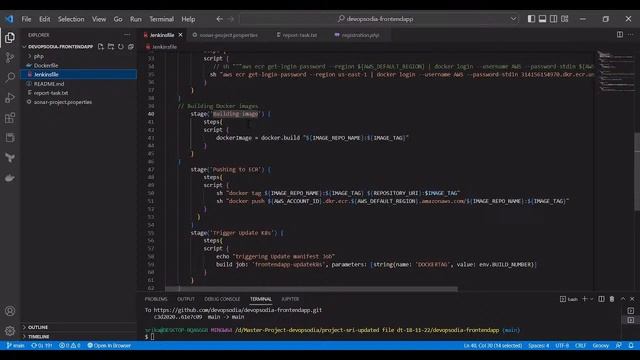The width and height of the screenshot is (640, 360).
Task: Switch to PROBLEMS panel tab
Action: [156, 299]
